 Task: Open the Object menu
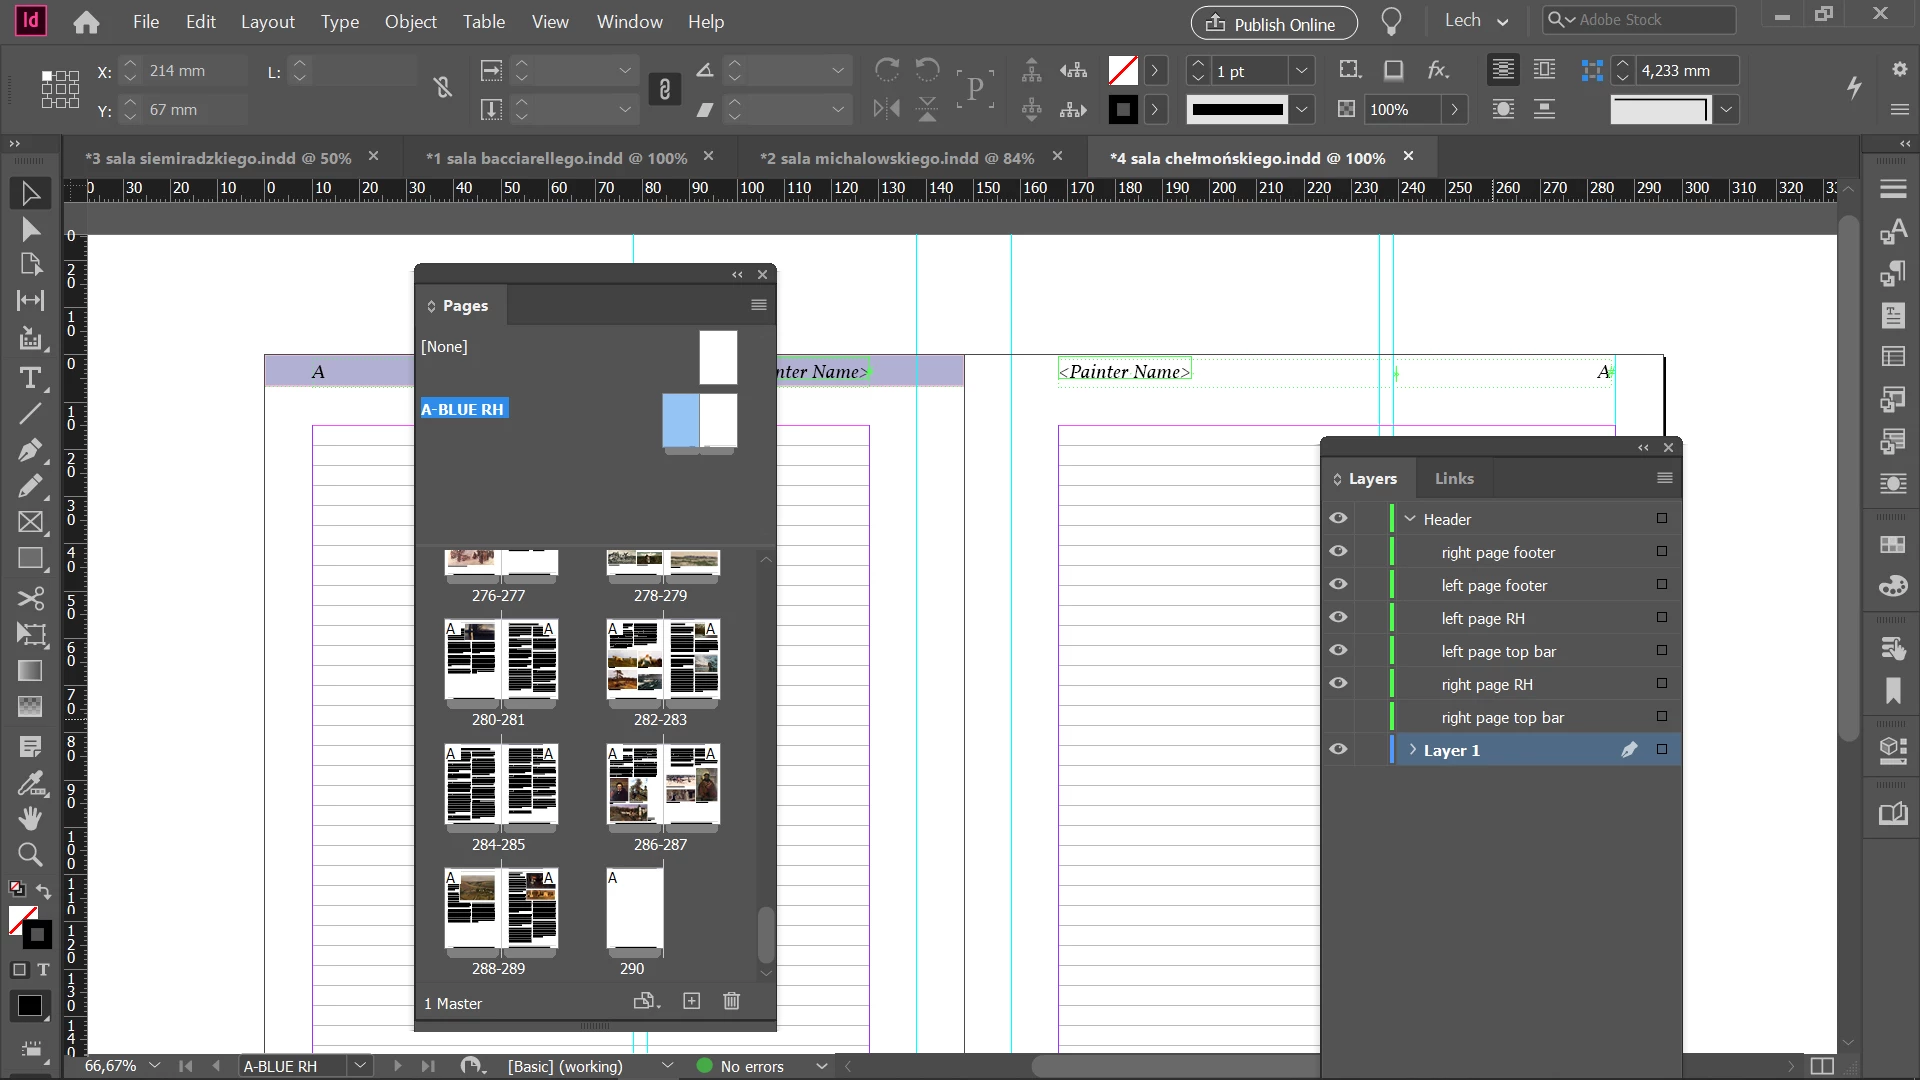point(410,22)
